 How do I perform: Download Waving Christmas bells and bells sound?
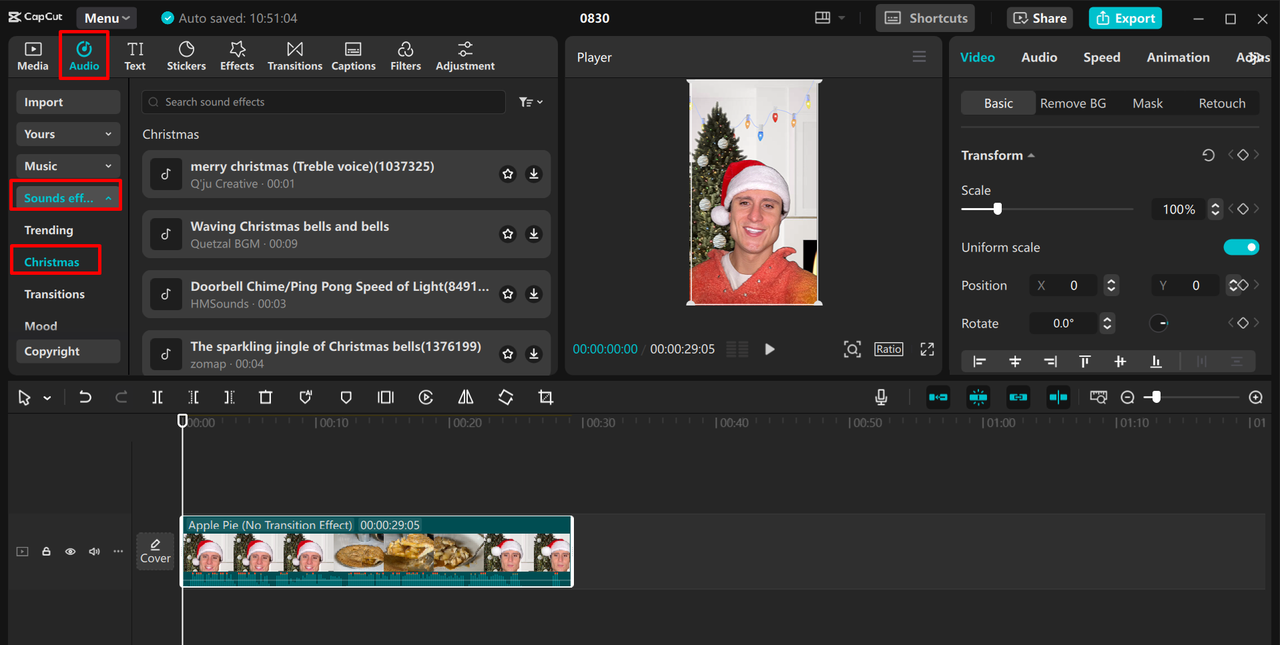534,234
